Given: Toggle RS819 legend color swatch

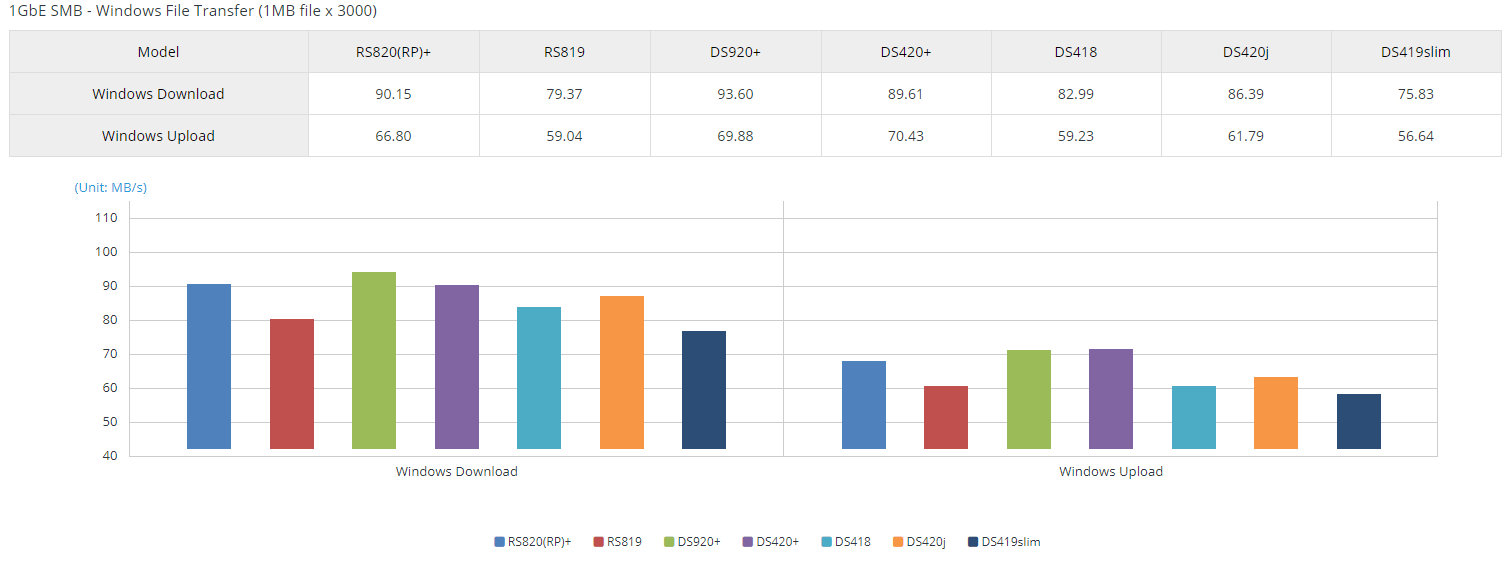Looking at the screenshot, I should coord(599,542).
